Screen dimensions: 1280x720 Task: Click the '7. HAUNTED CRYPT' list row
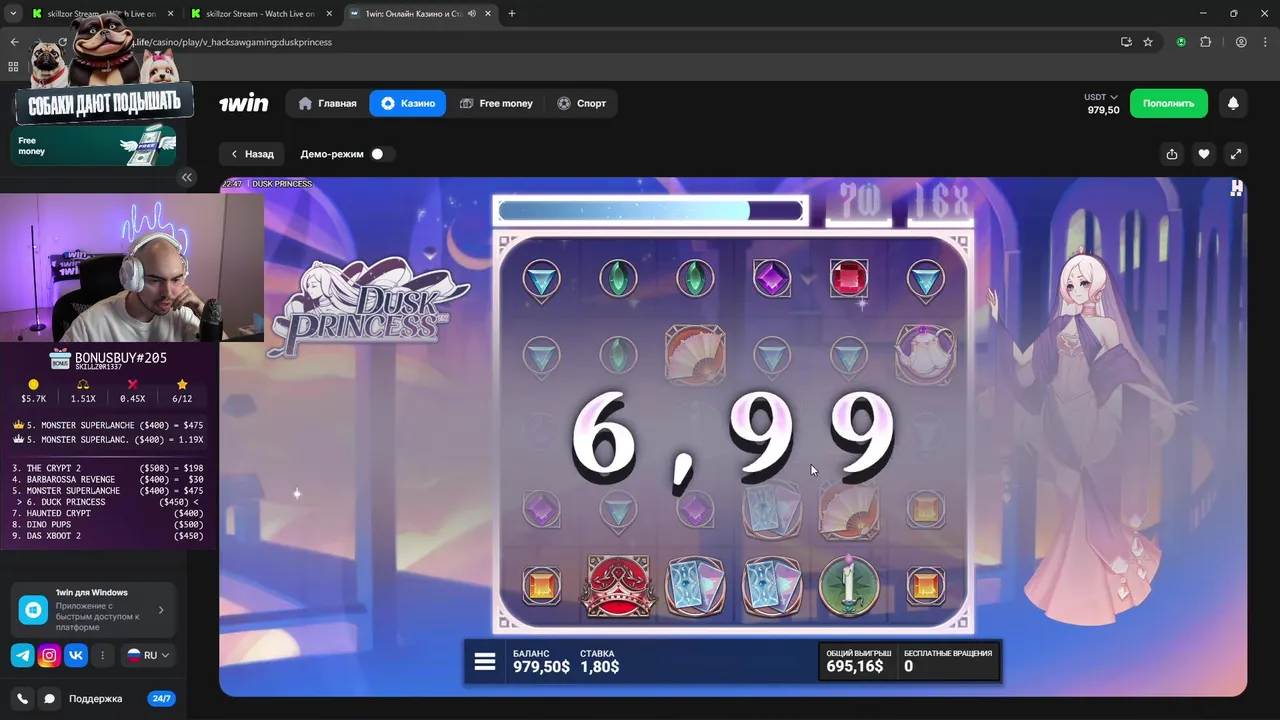pos(108,514)
